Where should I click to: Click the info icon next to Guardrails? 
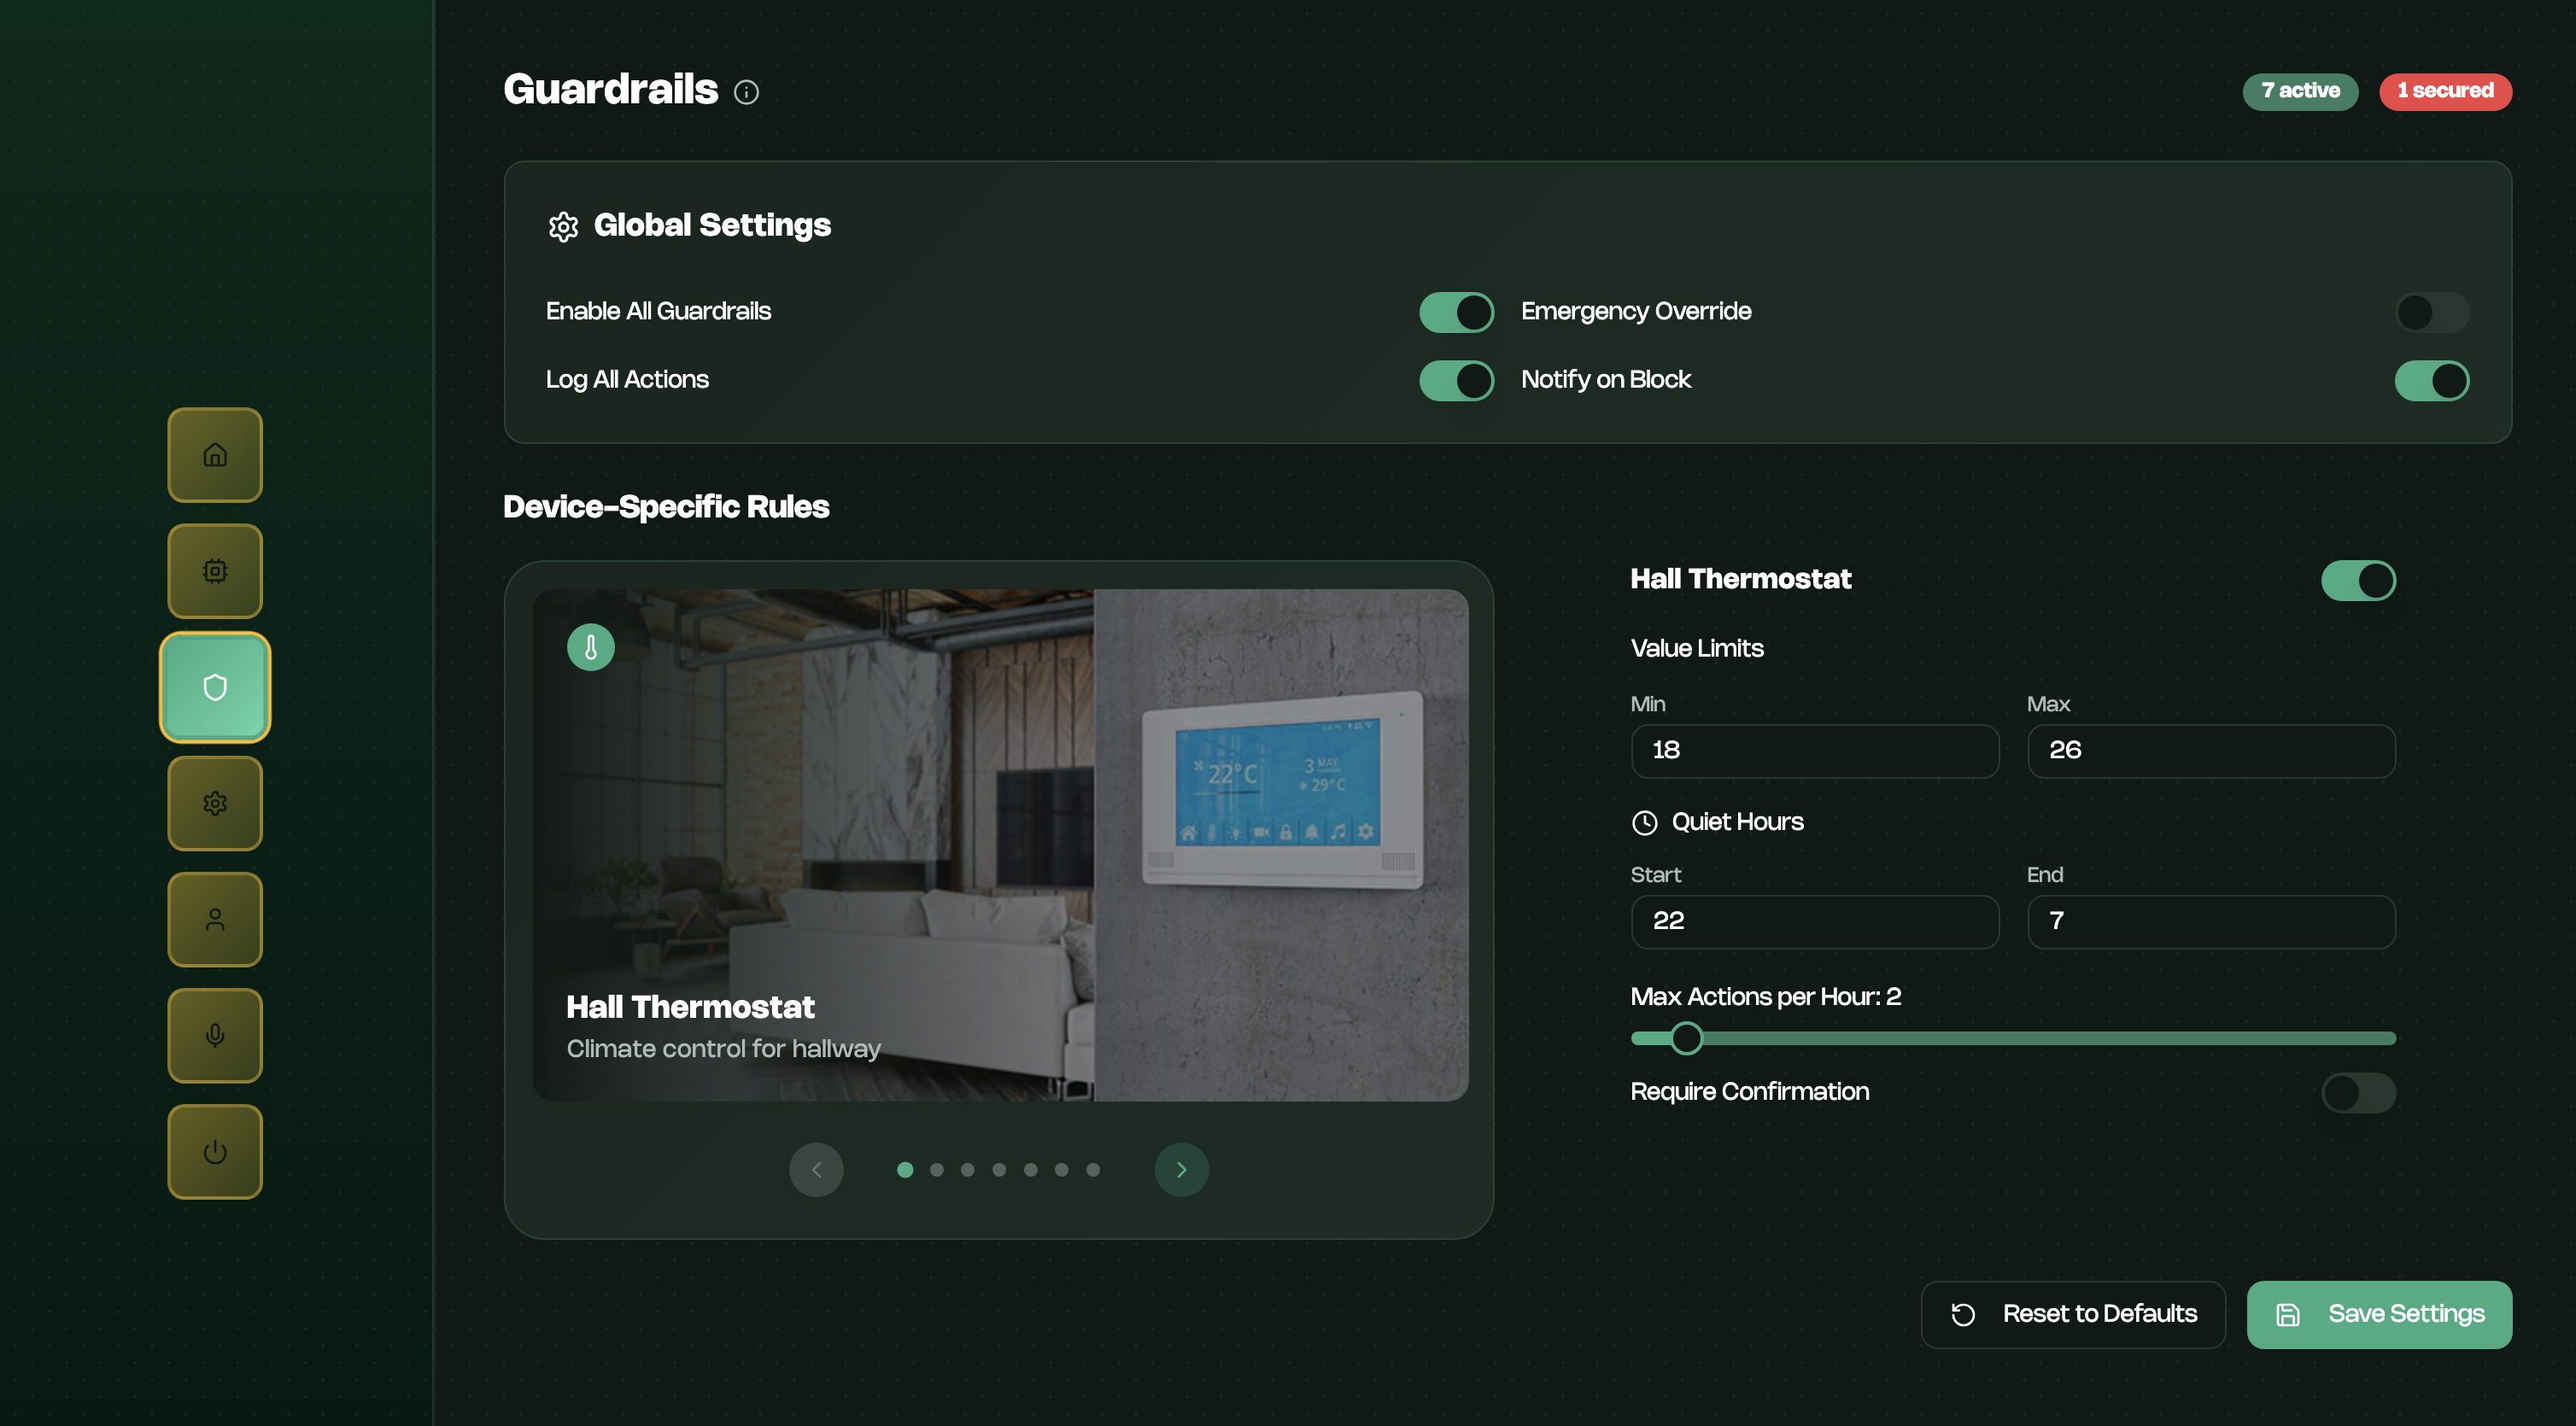point(746,92)
